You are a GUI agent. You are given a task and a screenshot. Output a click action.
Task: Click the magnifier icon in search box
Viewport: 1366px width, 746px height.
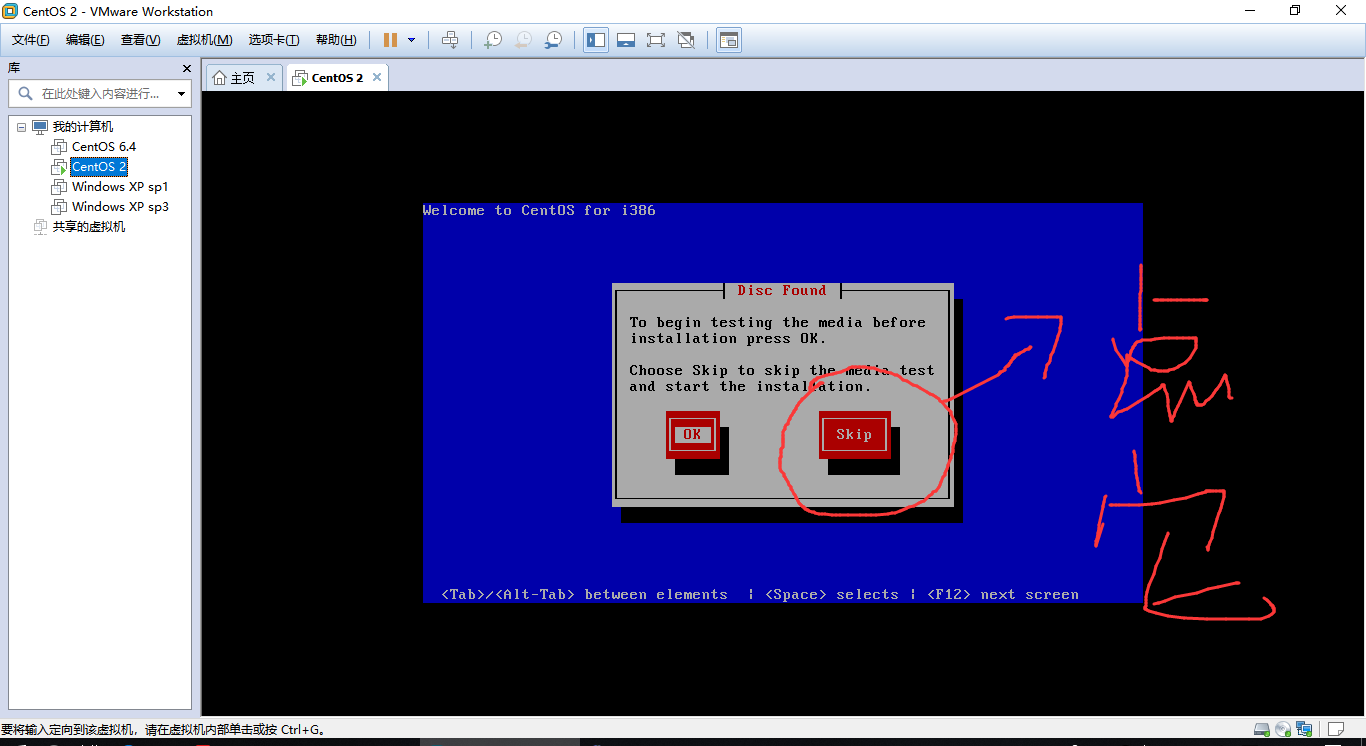pos(25,94)
